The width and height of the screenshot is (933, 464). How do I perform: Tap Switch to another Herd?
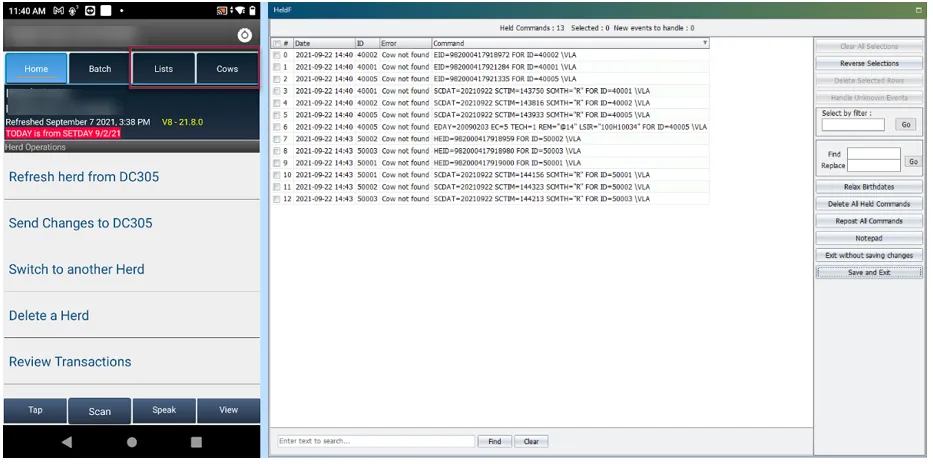pos(132,269)
